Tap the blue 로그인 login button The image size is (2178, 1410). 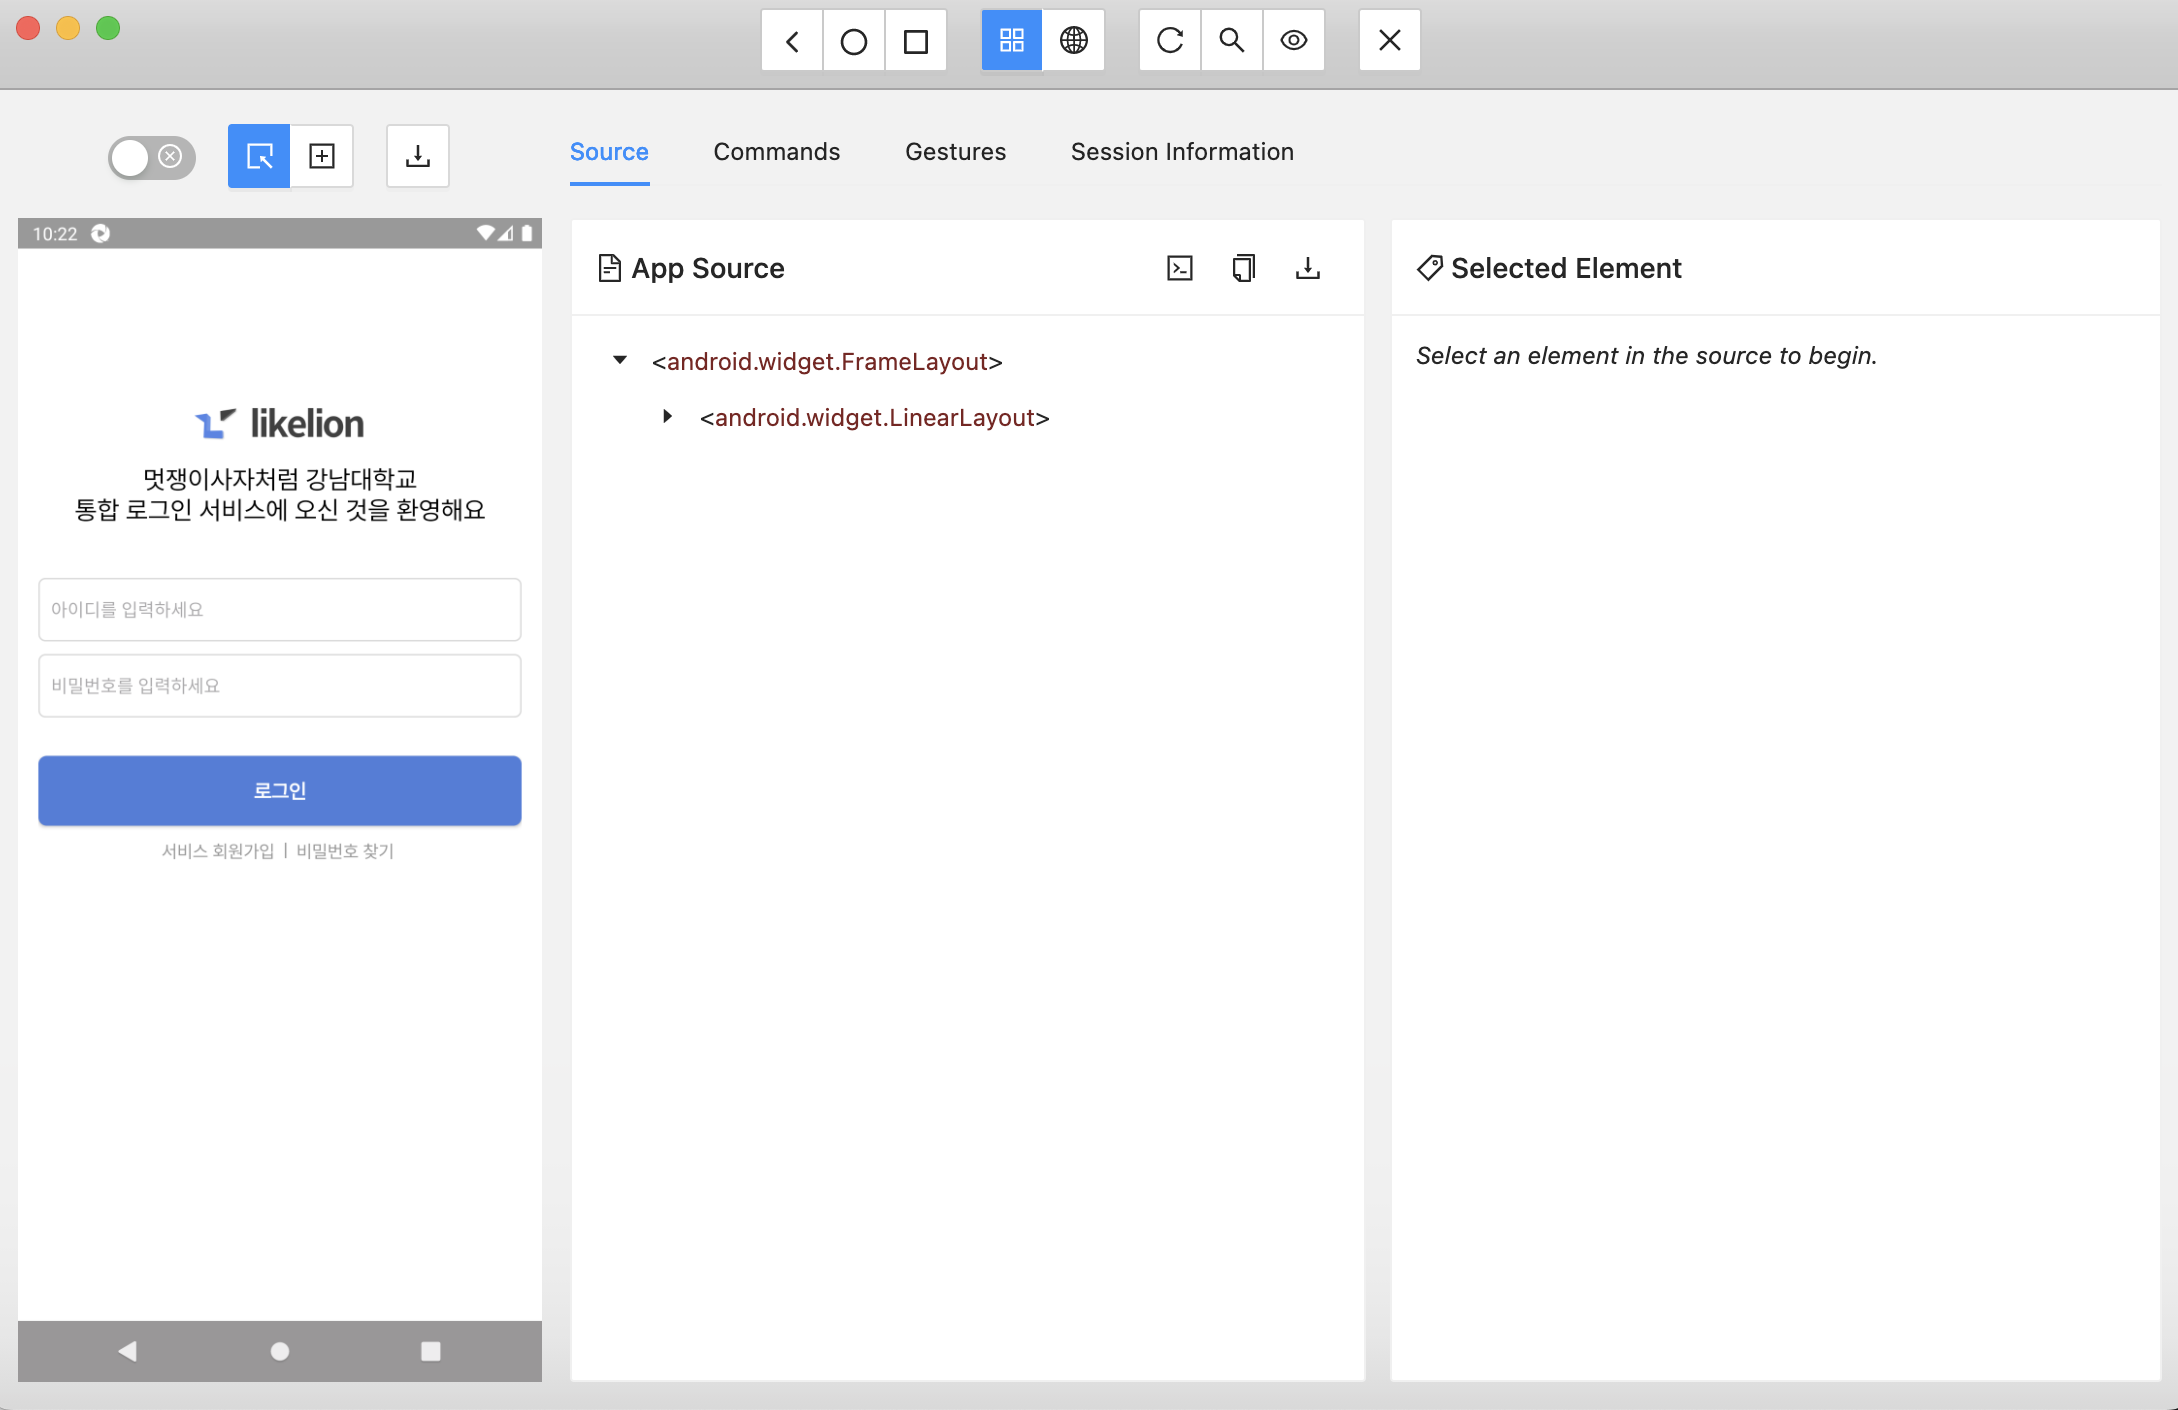click(x=279, y=790)
